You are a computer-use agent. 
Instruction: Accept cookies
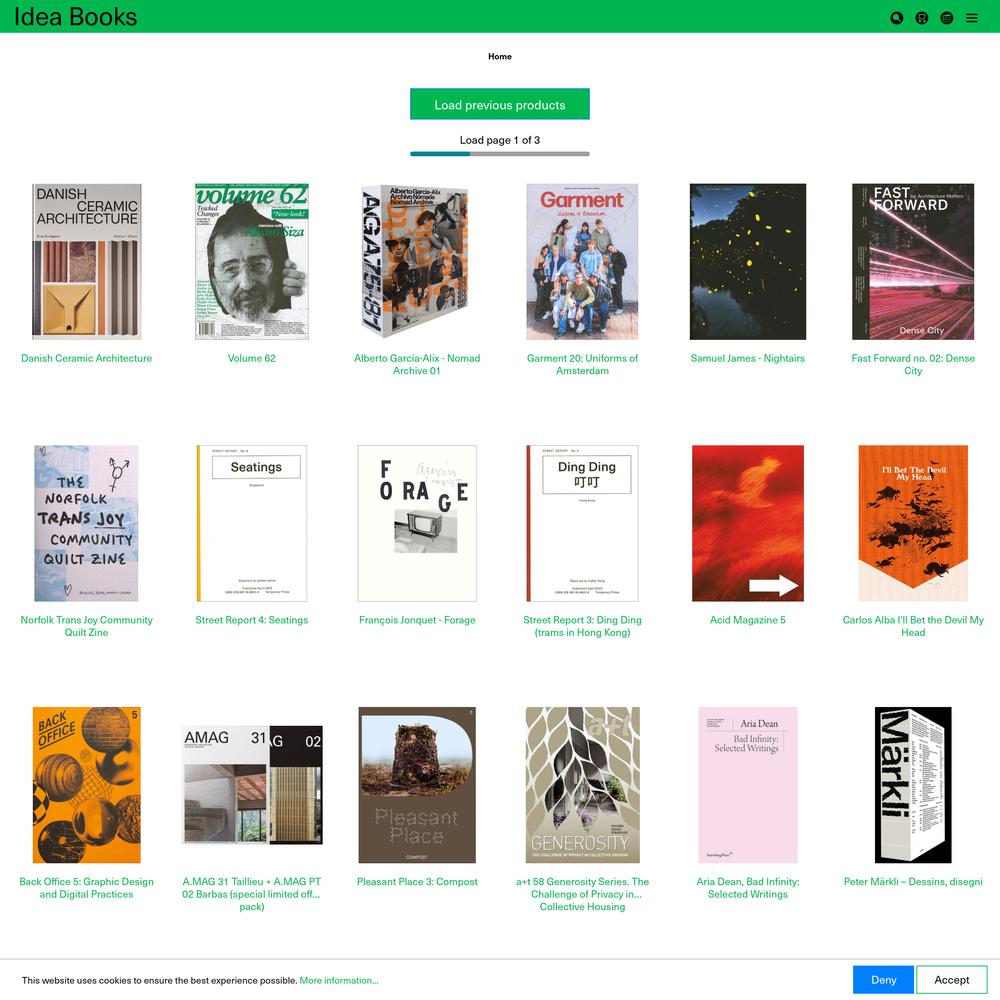pyautogui.click(x=952, y=980)
